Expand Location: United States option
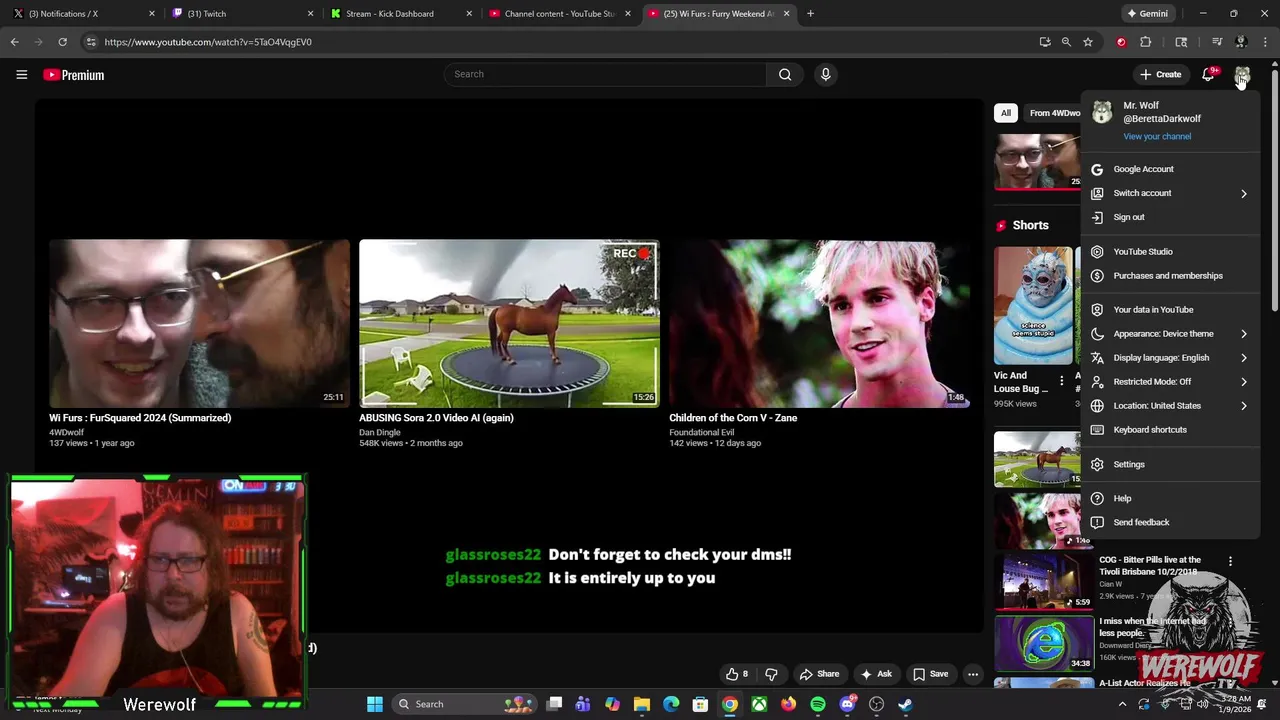Screen dimensions: 1280x720 click(1170, 406)
